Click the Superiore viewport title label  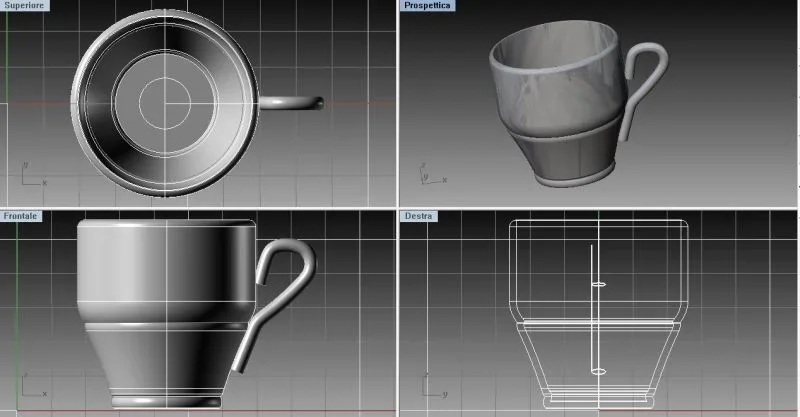pos(24,5)
